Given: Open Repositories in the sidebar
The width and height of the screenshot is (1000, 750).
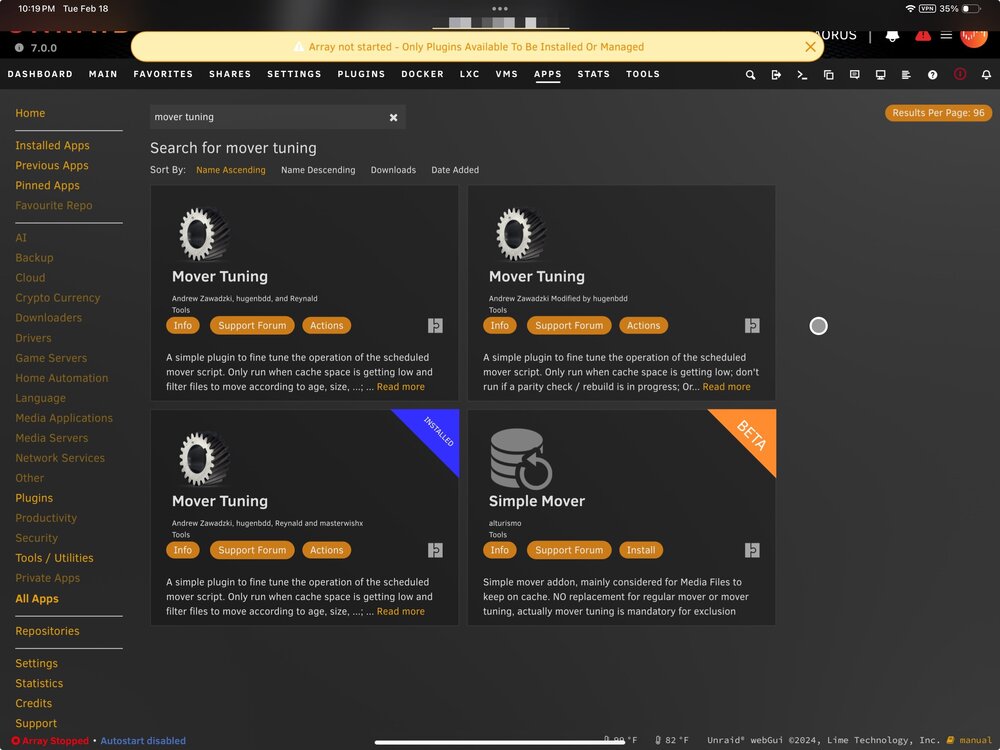Looking at the screenshot, I should tap(47, 631).
